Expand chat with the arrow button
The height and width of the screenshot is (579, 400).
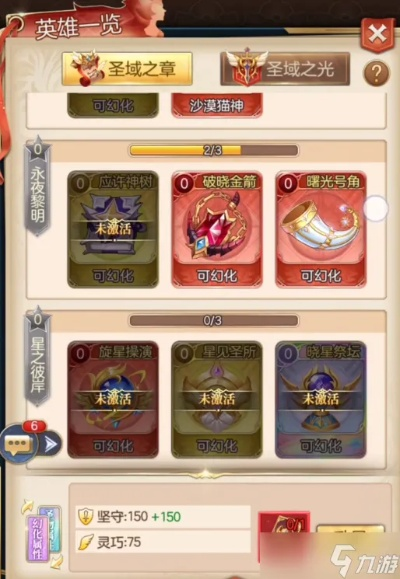click(x=50, y=444)
